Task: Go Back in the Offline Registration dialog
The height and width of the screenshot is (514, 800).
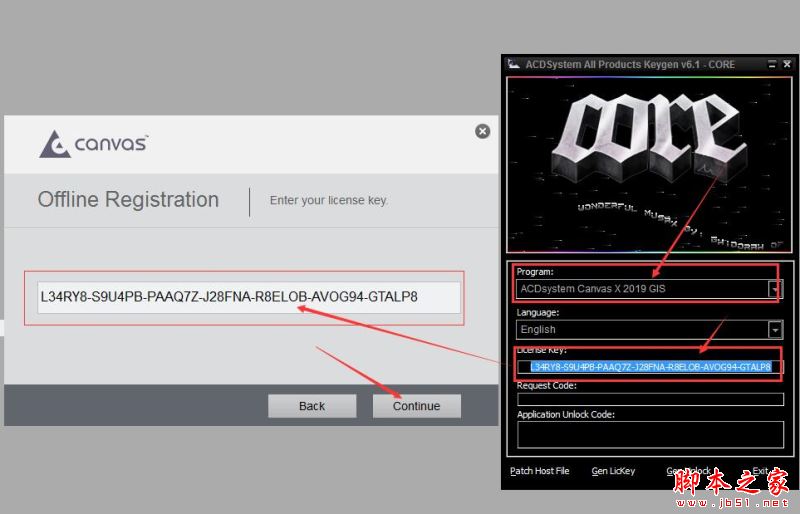Action: click(x=312, y=406)
